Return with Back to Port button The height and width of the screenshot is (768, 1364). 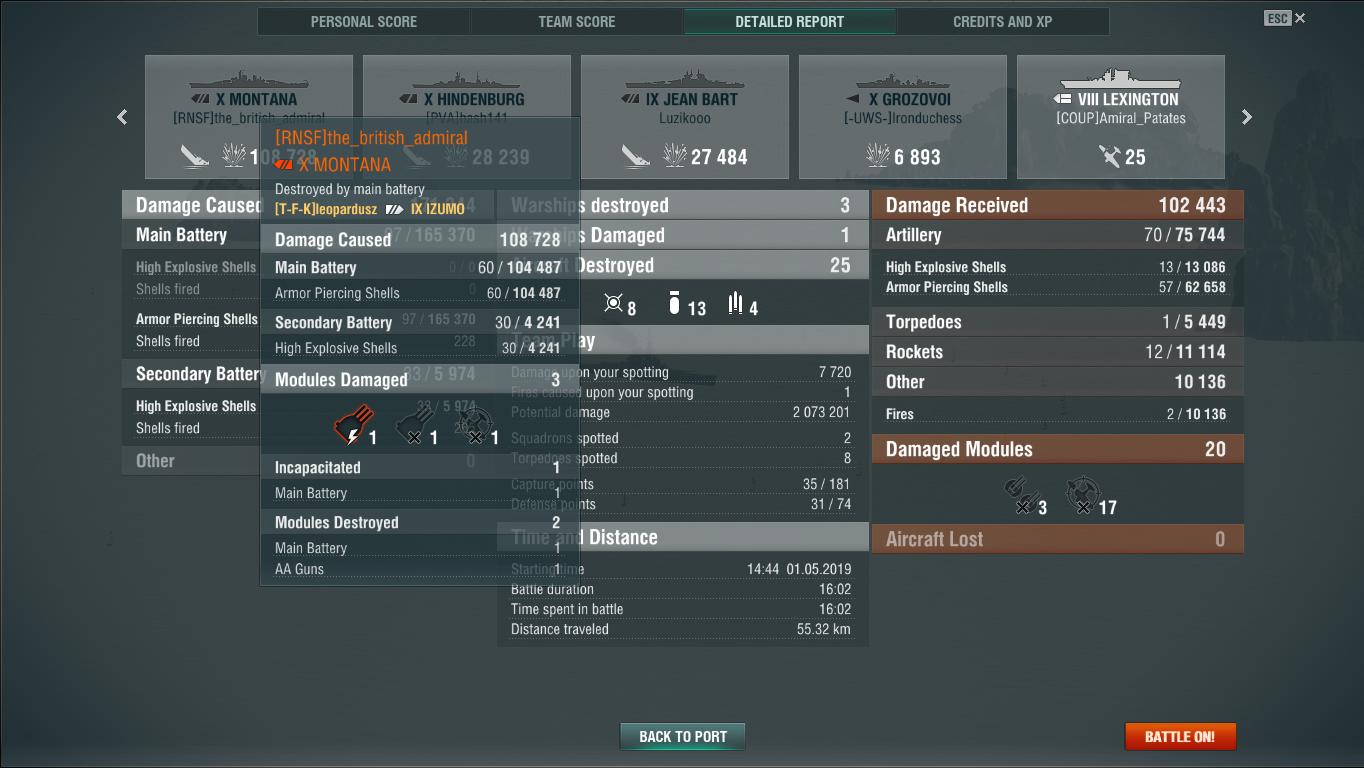[x=683, y=736]
